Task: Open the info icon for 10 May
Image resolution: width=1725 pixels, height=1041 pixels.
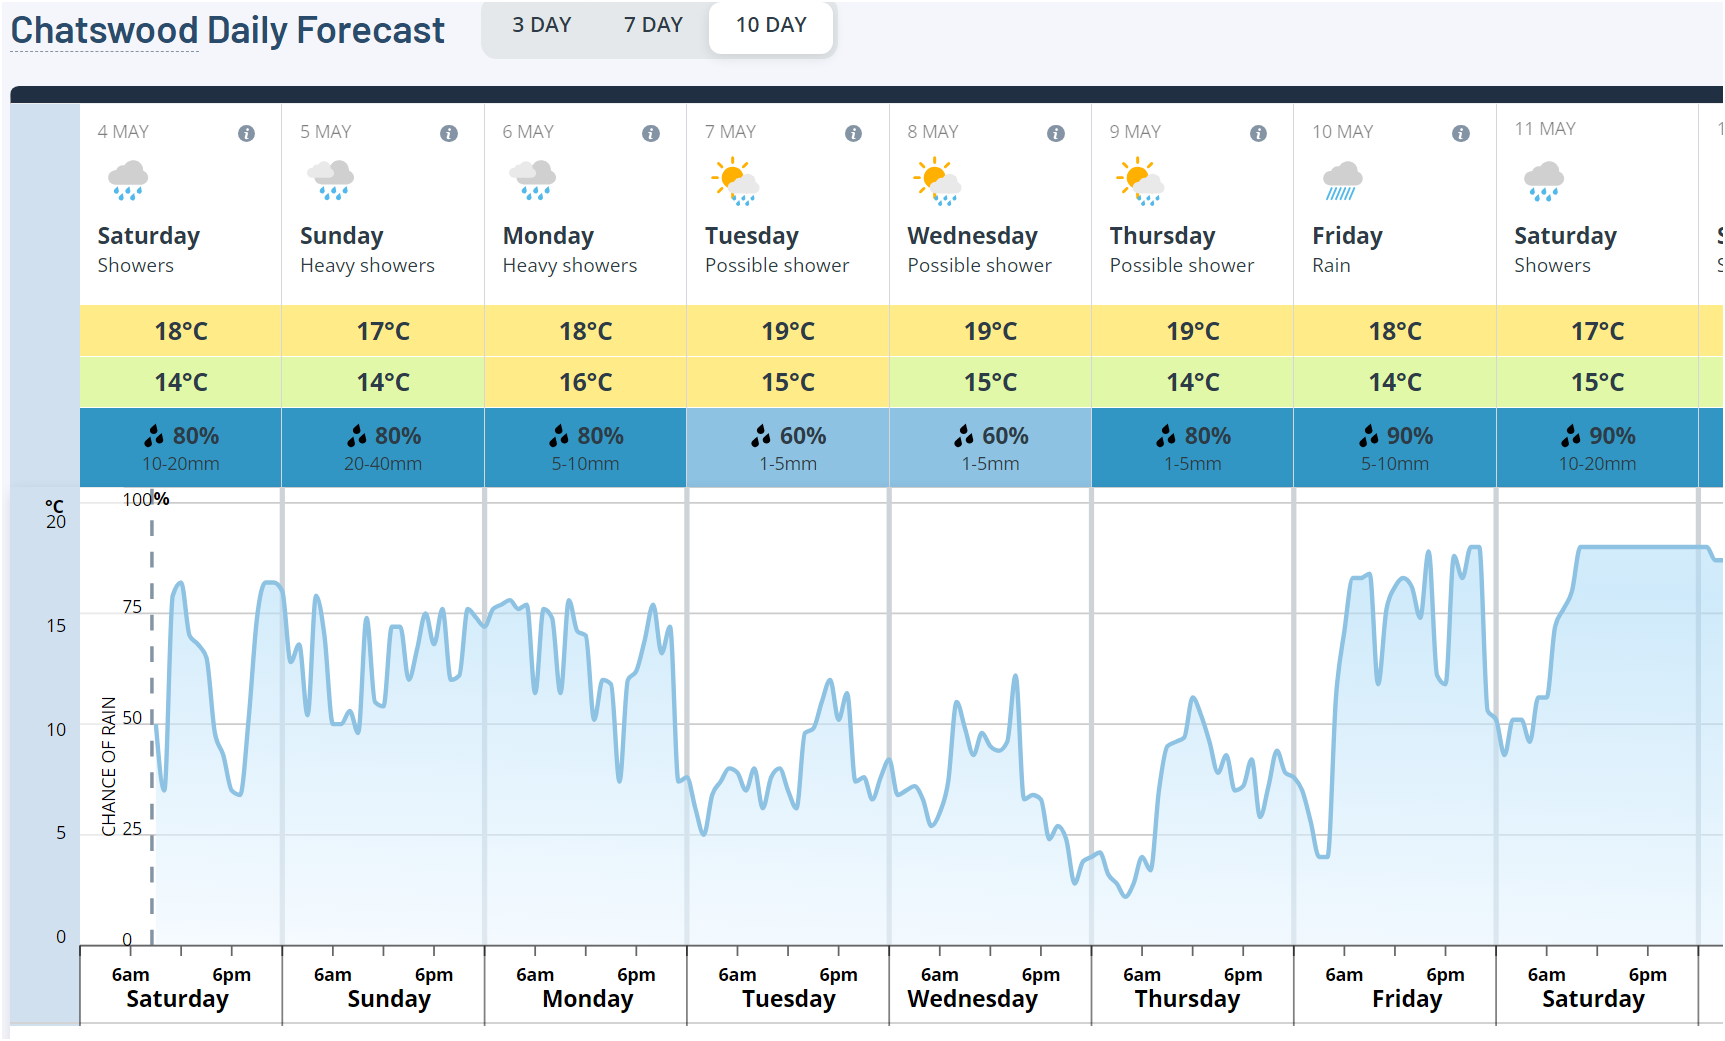Action: (1461, 133)
